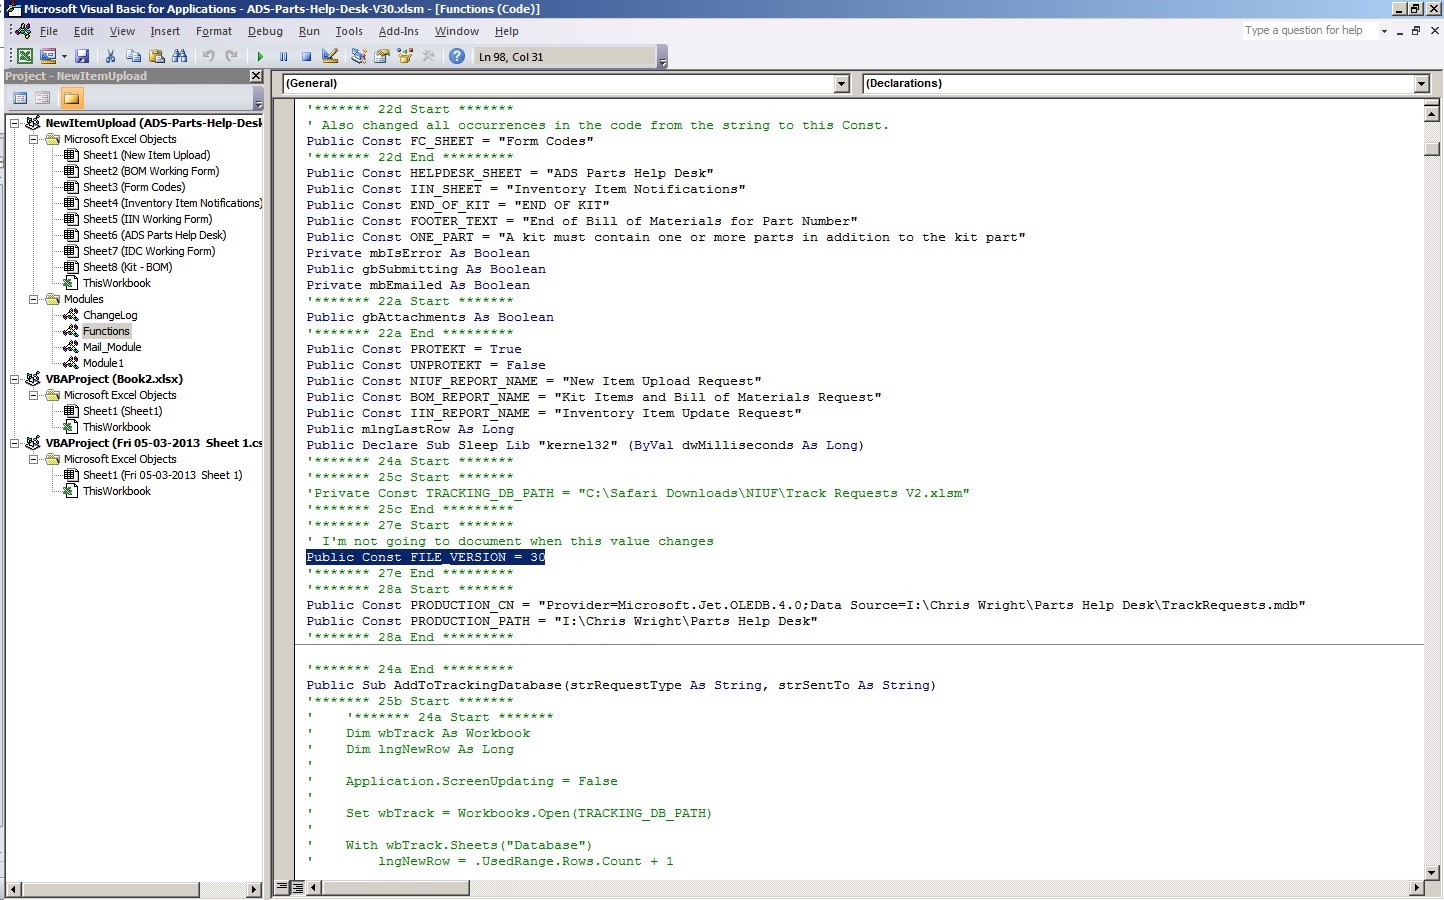Click the Break pause icon
Screen dimensions: 1444x900
click(283, 57)
